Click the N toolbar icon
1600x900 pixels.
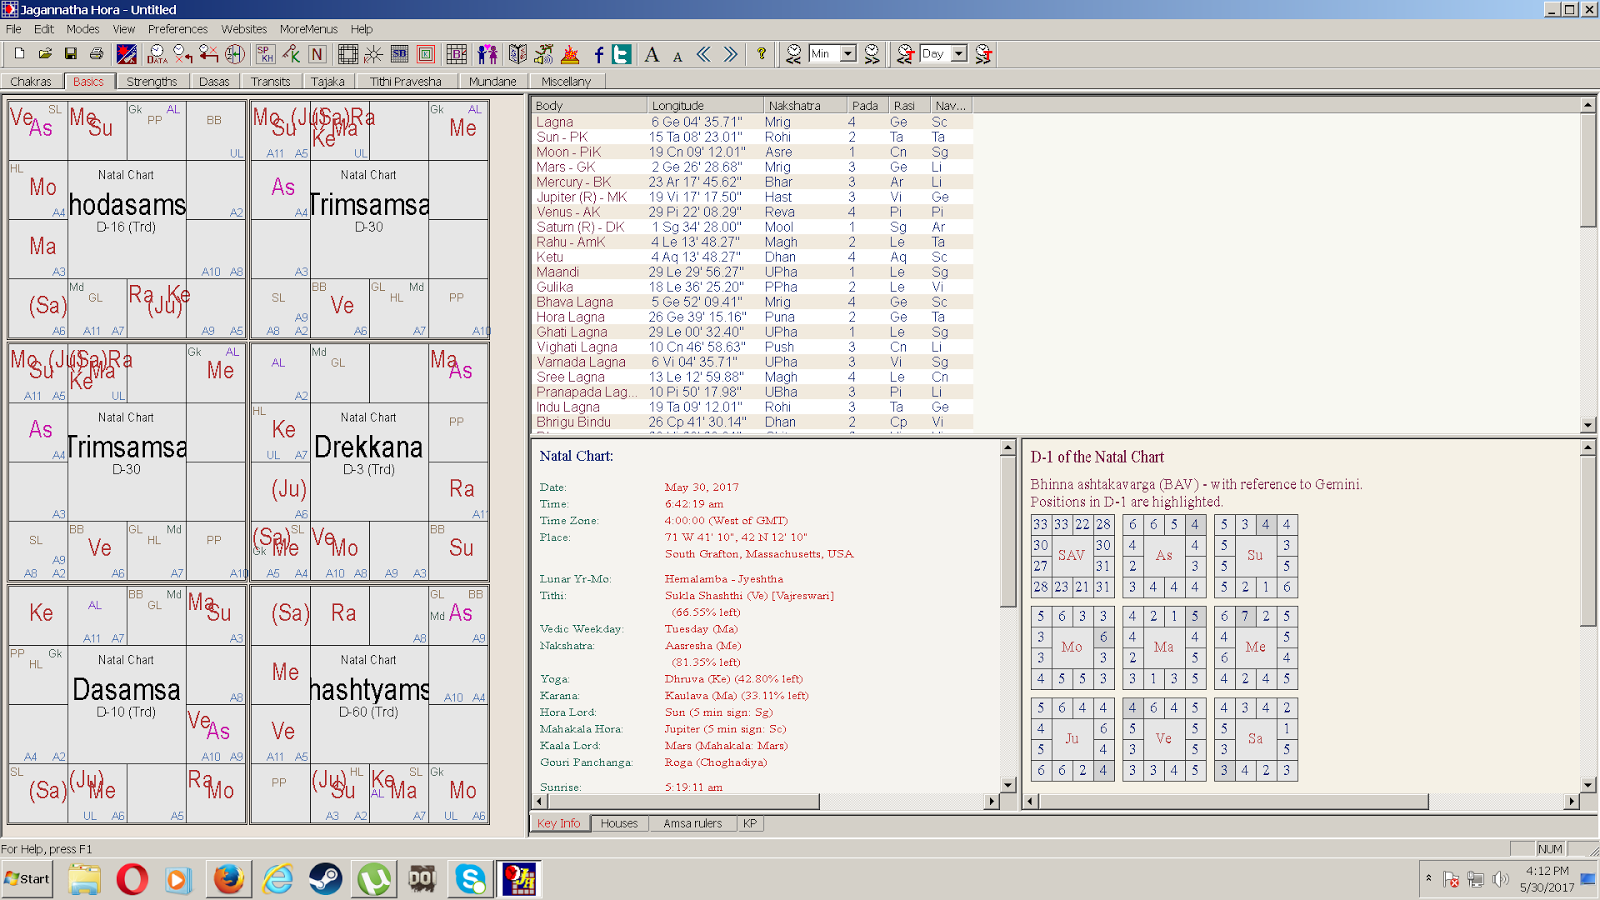click(317, 54)
